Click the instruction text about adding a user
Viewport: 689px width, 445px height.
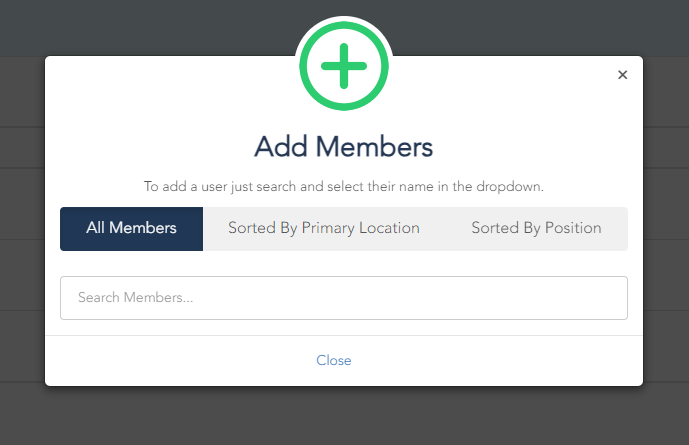(x=344, y=187)
